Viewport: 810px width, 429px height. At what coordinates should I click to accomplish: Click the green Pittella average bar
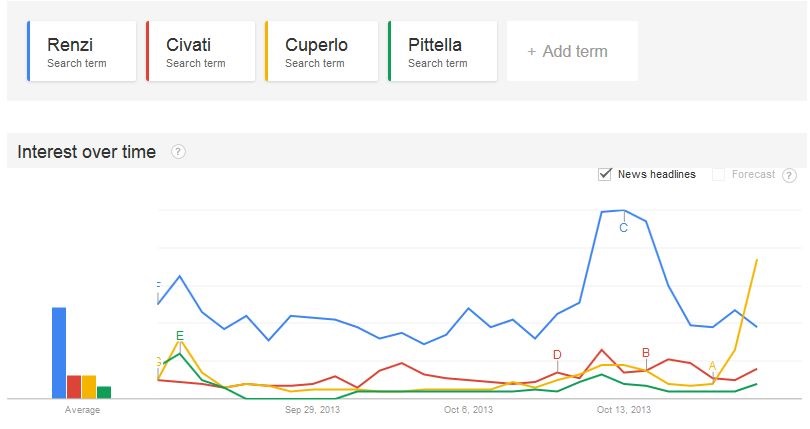(x=103, y=391)
